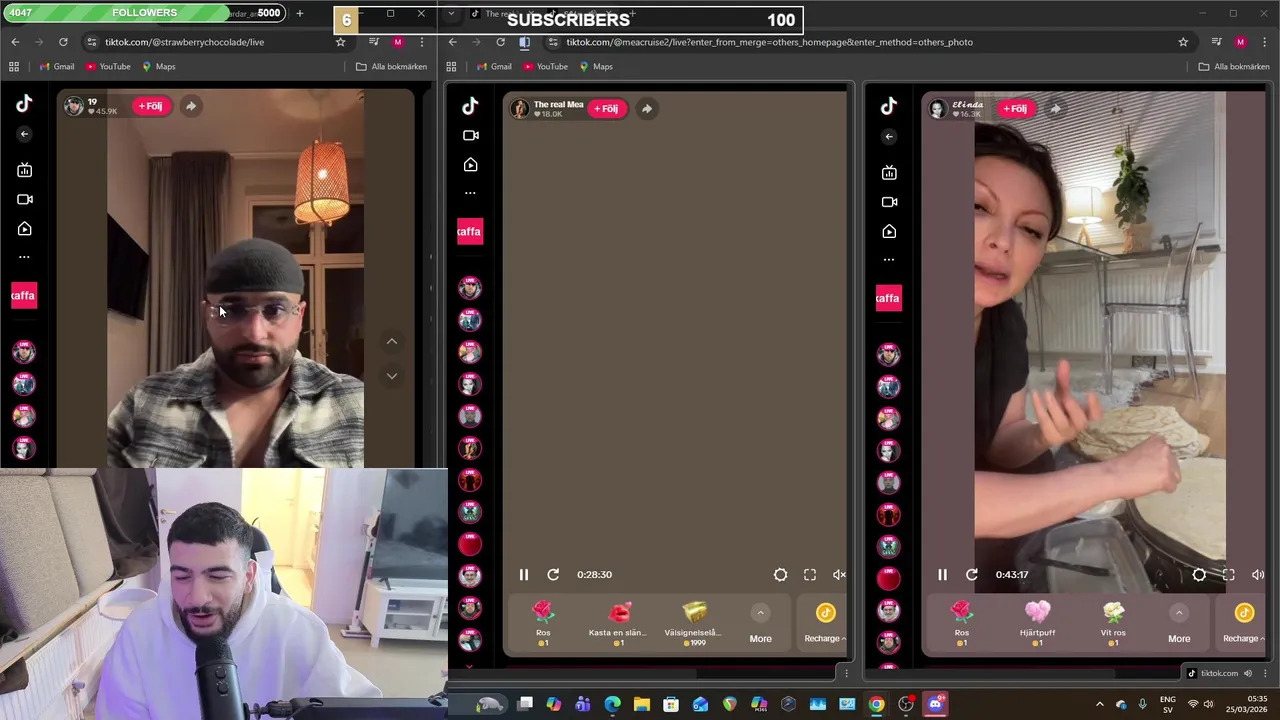Click TikTok logo in The real Mea pane

tap(470, 106)
